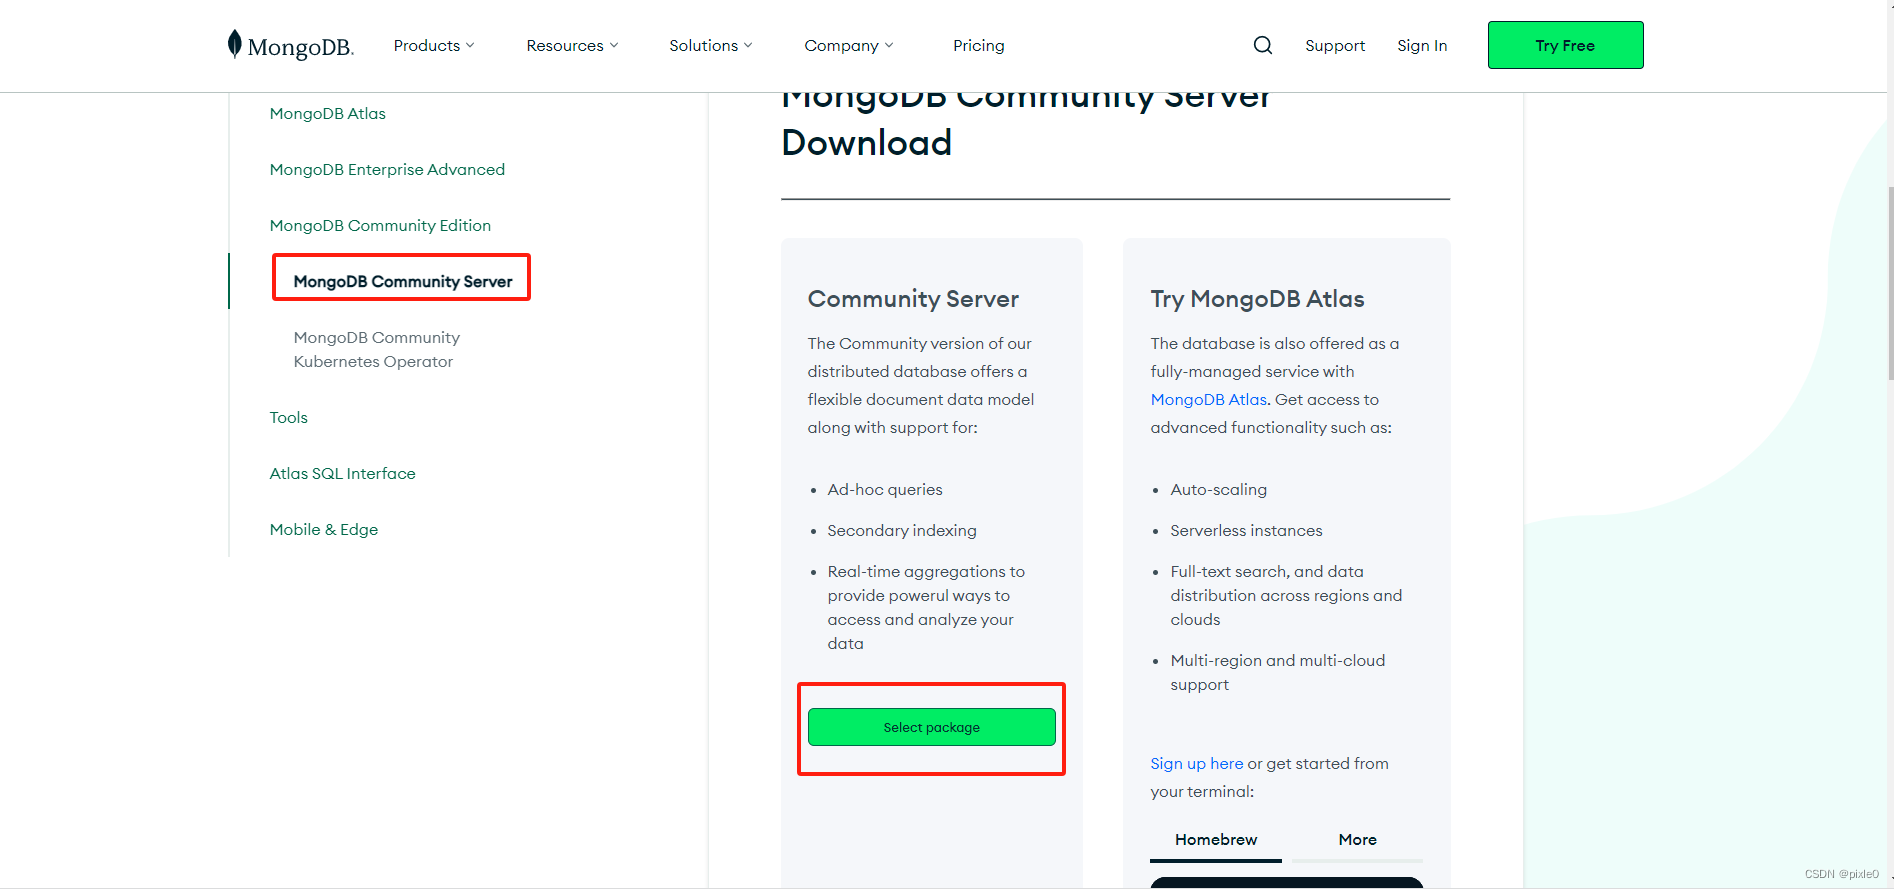Switch to the Homebrew tab

click(x=1216, y=840)
